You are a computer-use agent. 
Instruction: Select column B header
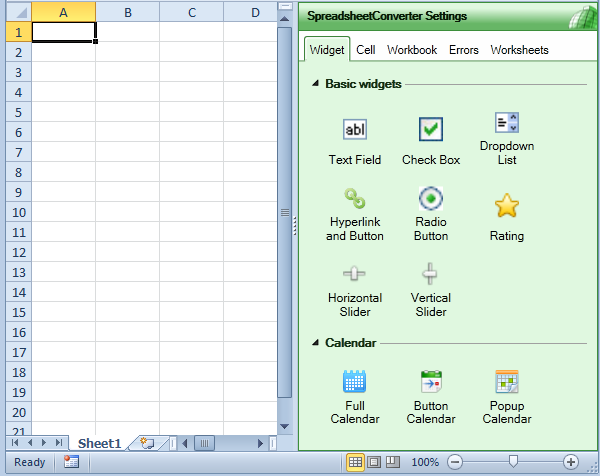[x=128, y=12]
